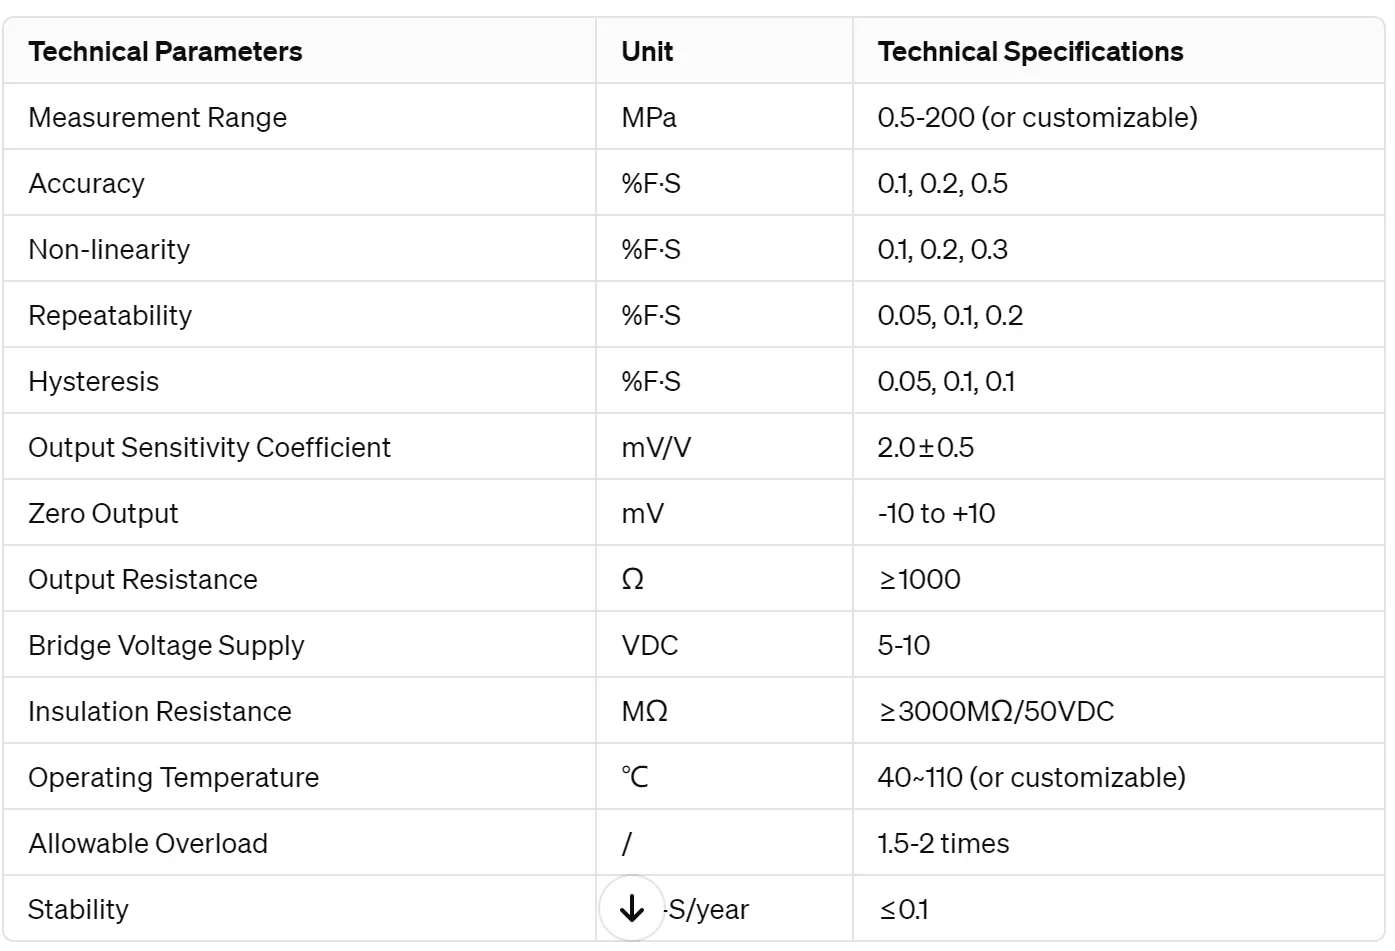The height and width of the screenshot is (951, 1395).
Task: Click the MPa unit cell
Action: click(724, 117)
